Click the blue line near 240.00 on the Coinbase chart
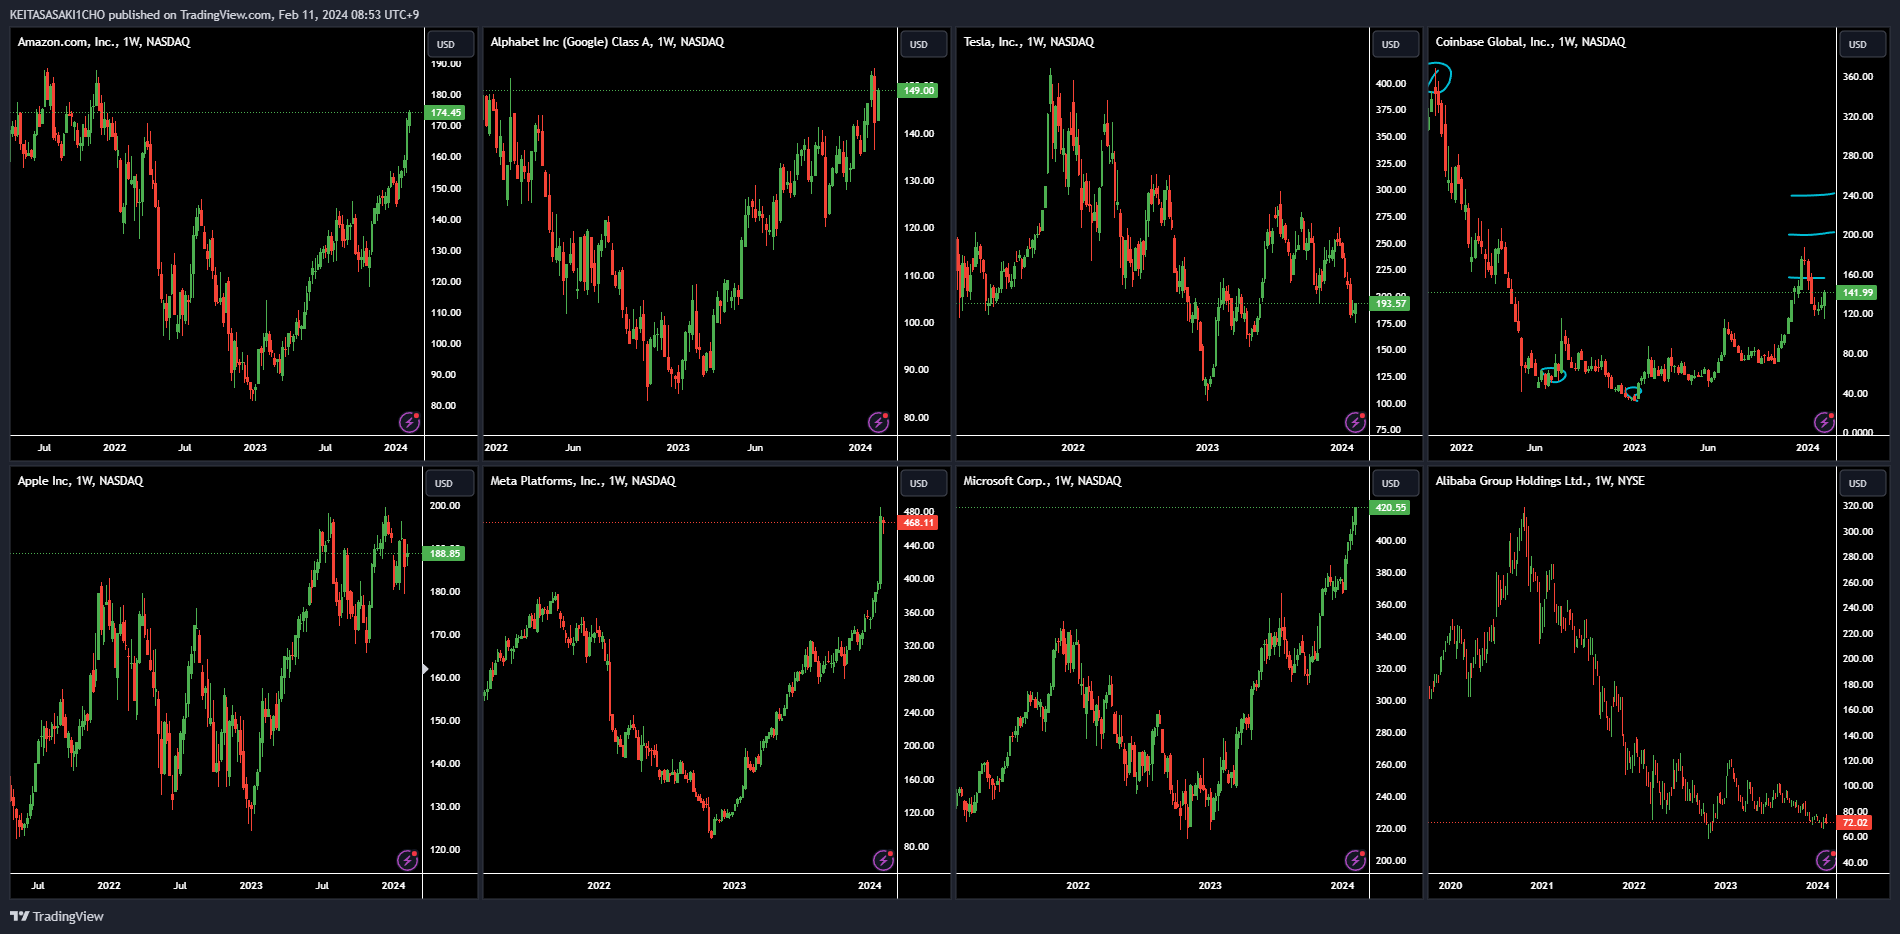 pos(1812,195)
